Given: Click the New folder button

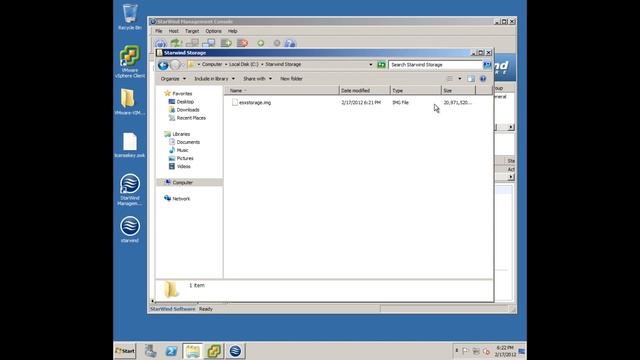Looking at the screenshot, I should (x=291, y=78).
